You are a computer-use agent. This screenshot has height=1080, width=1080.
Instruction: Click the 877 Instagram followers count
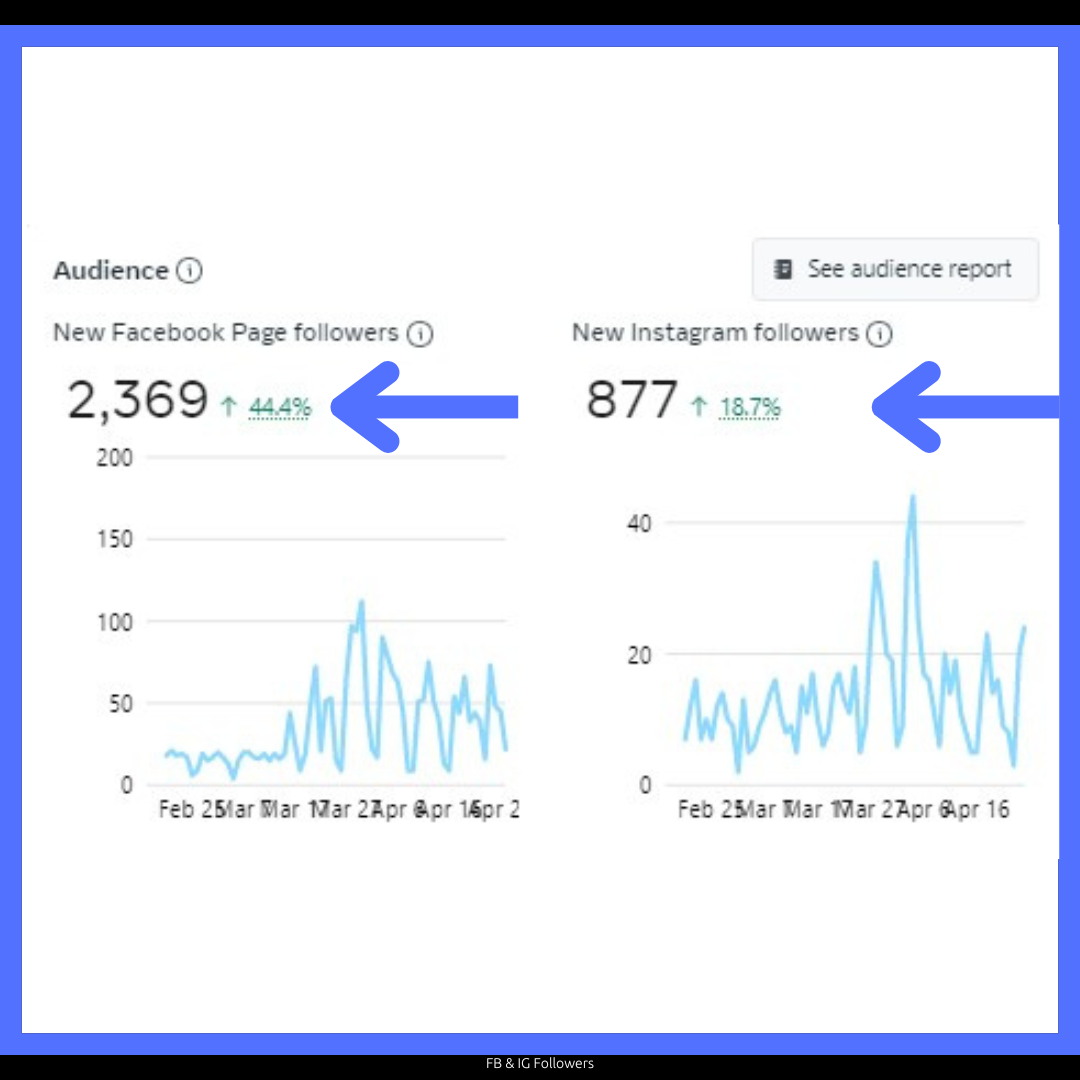(632, 399)
